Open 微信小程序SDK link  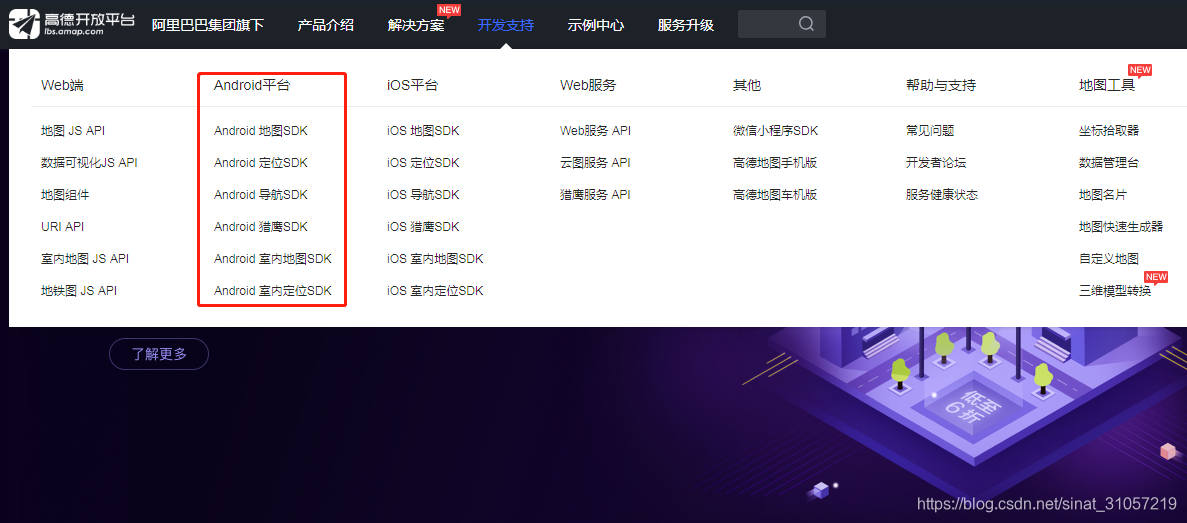(x=775, y=130)
